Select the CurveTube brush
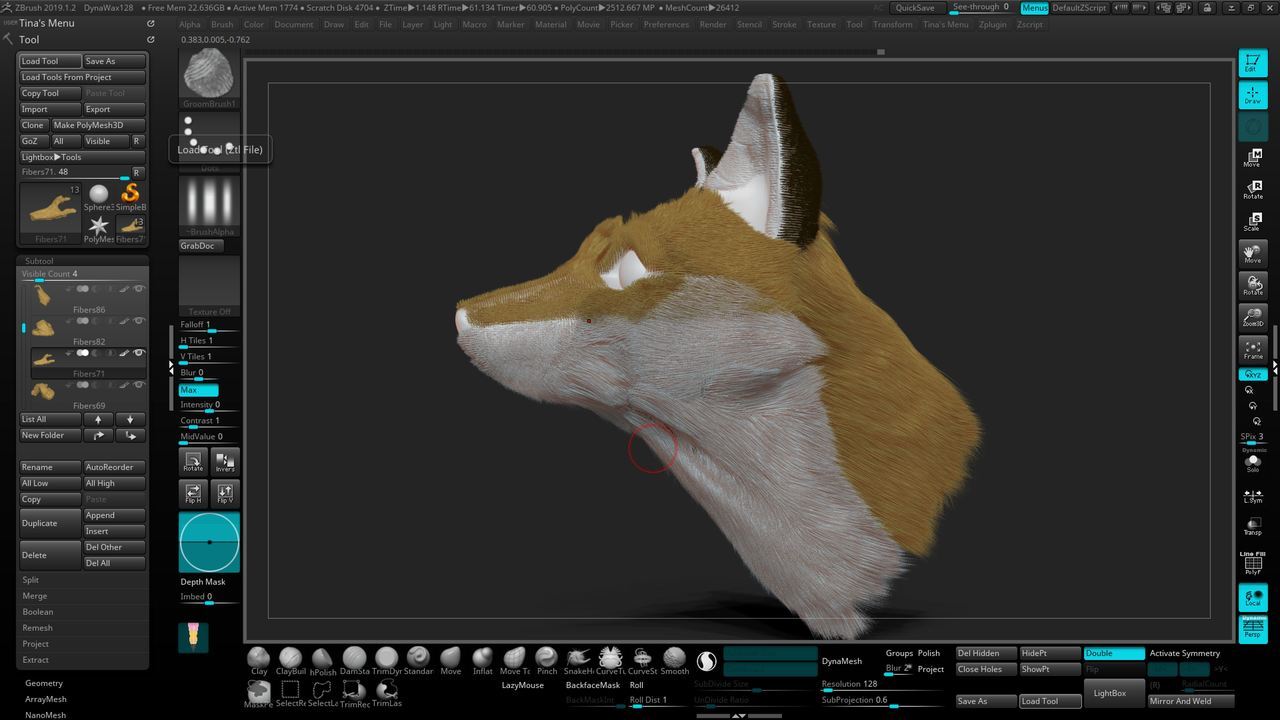1280x720 pixels. (611, 661)
